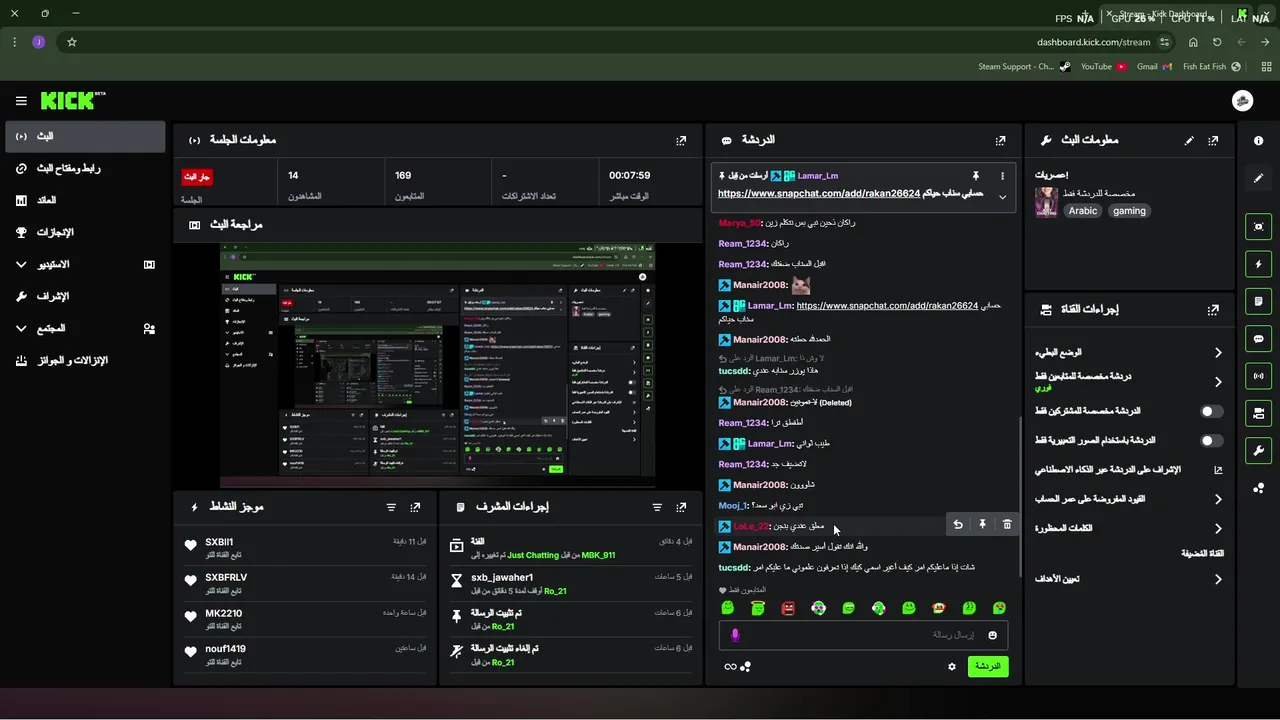Open the filter in the إجراءات المشرف panel
1280x720 pixels.
657,508
